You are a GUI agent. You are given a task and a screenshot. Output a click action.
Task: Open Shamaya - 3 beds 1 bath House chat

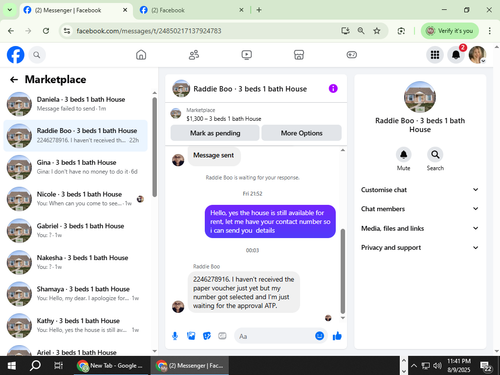pos(75,293)
